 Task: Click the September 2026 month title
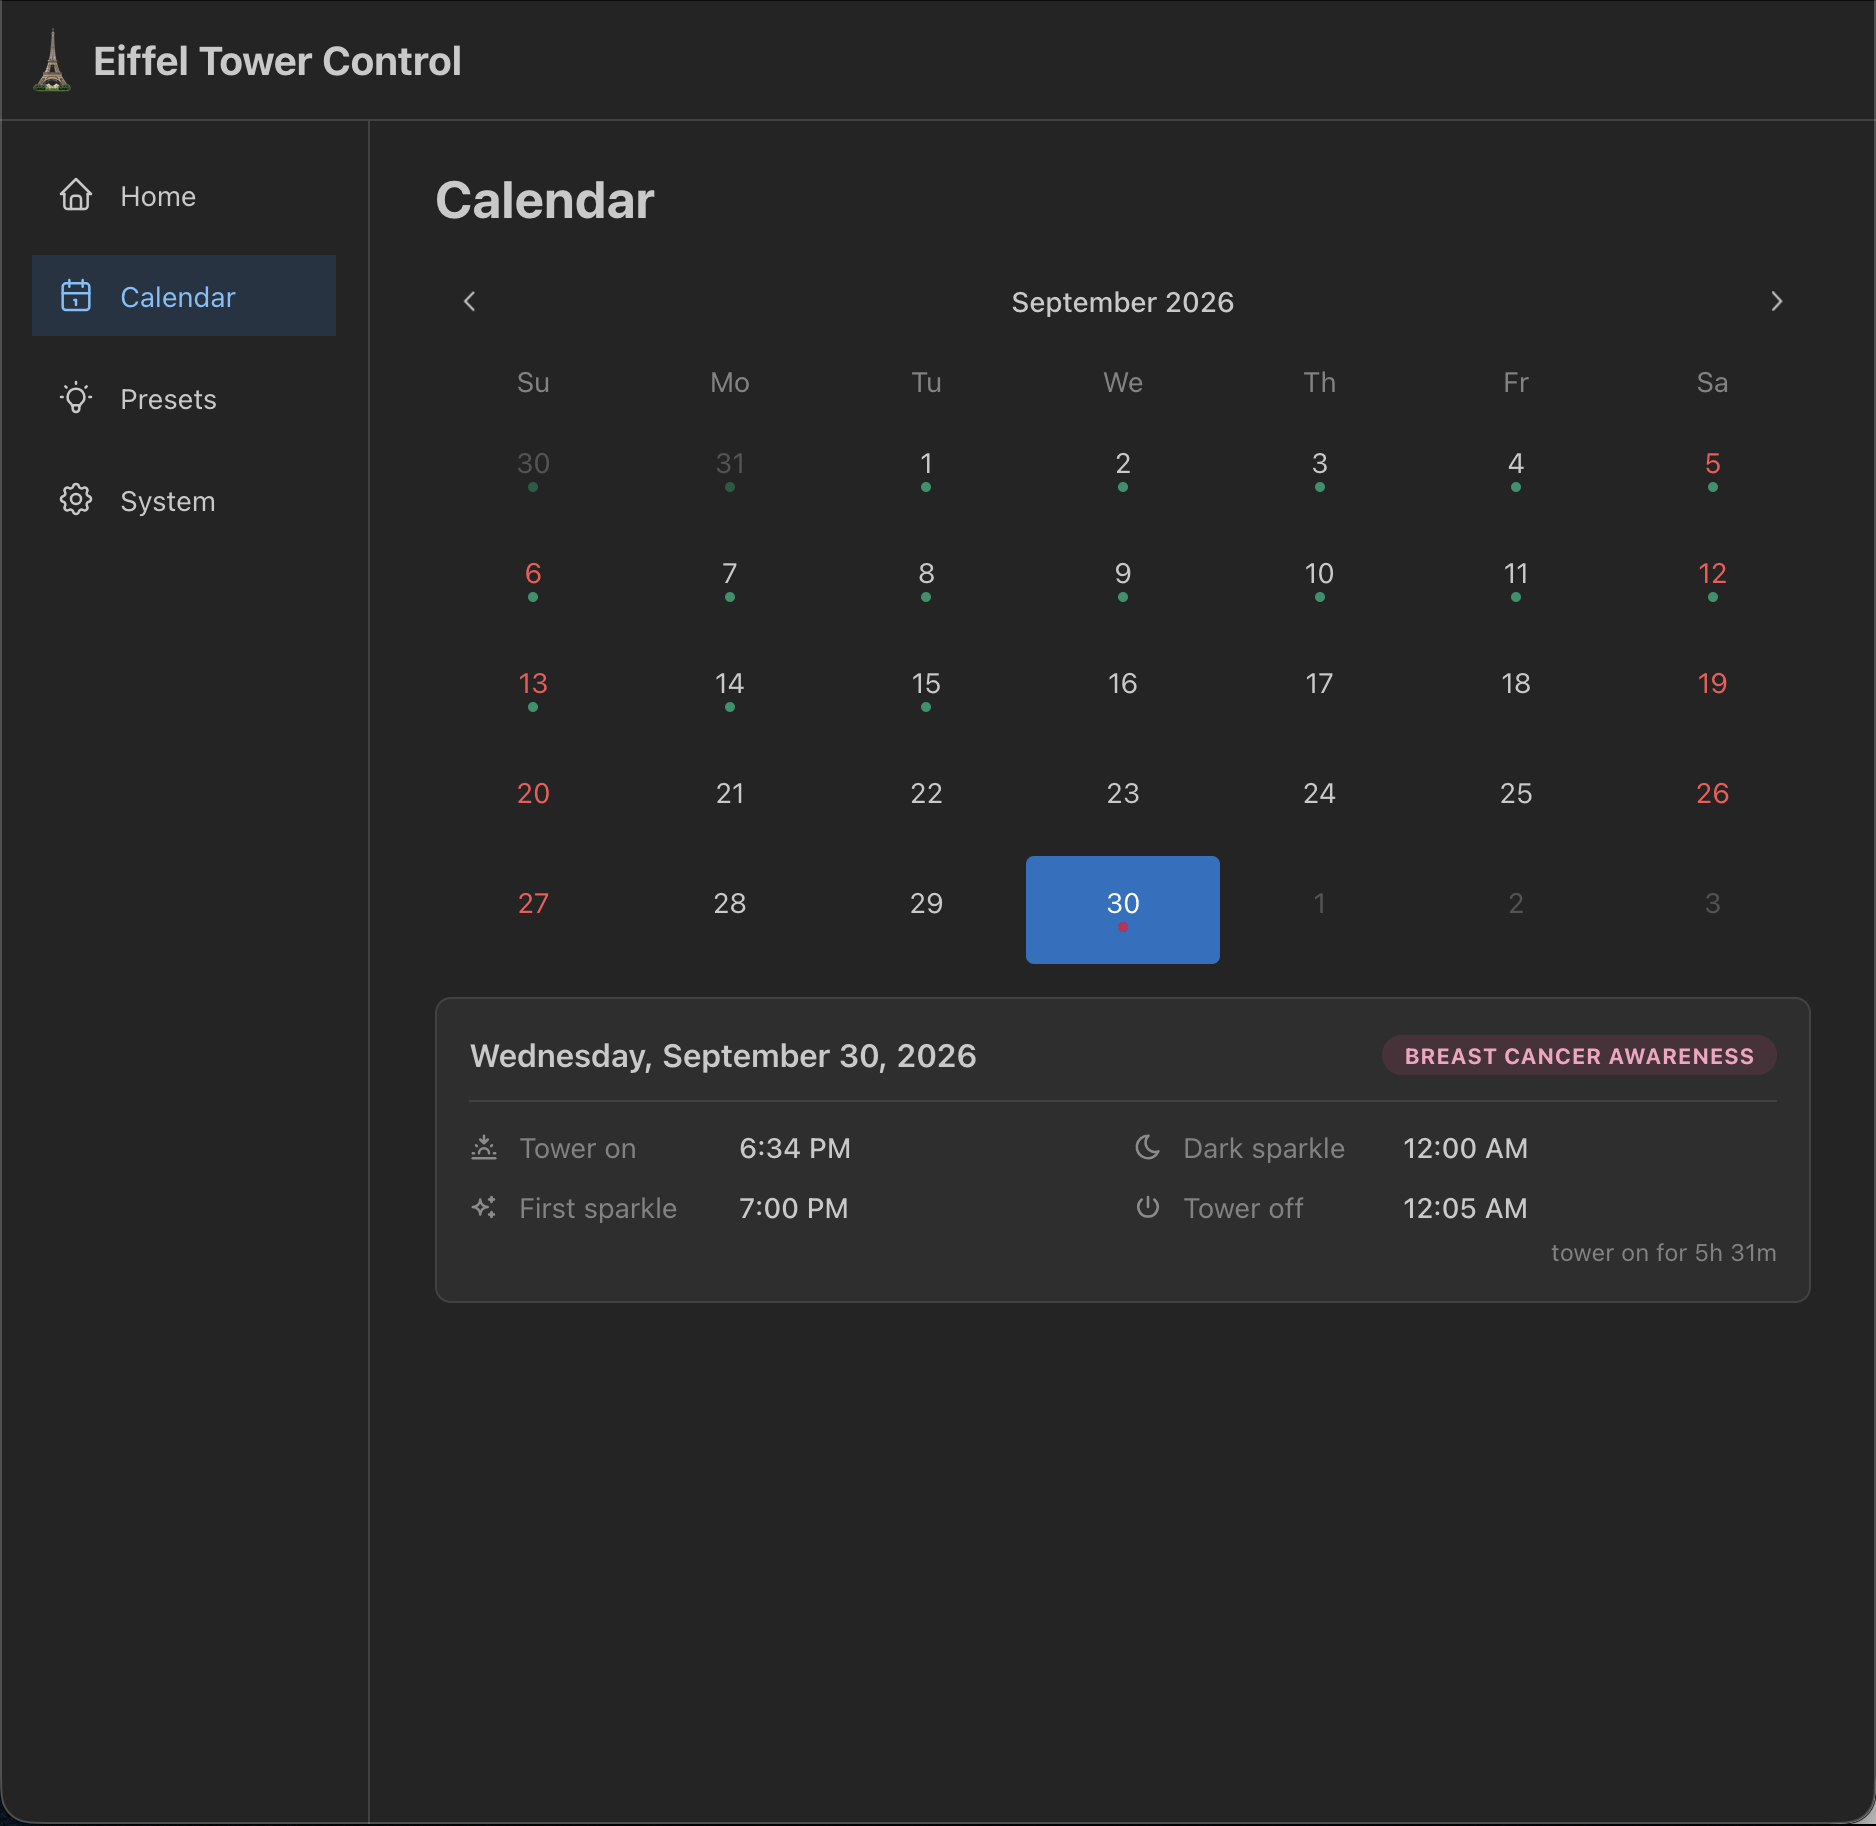point(1123,302)
